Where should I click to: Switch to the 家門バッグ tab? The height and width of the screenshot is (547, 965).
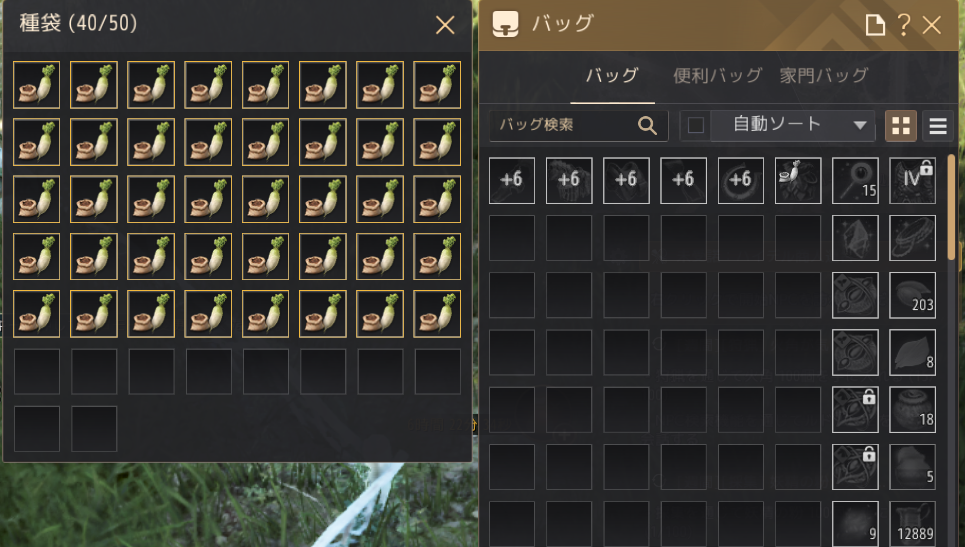(x=823, y=76)
